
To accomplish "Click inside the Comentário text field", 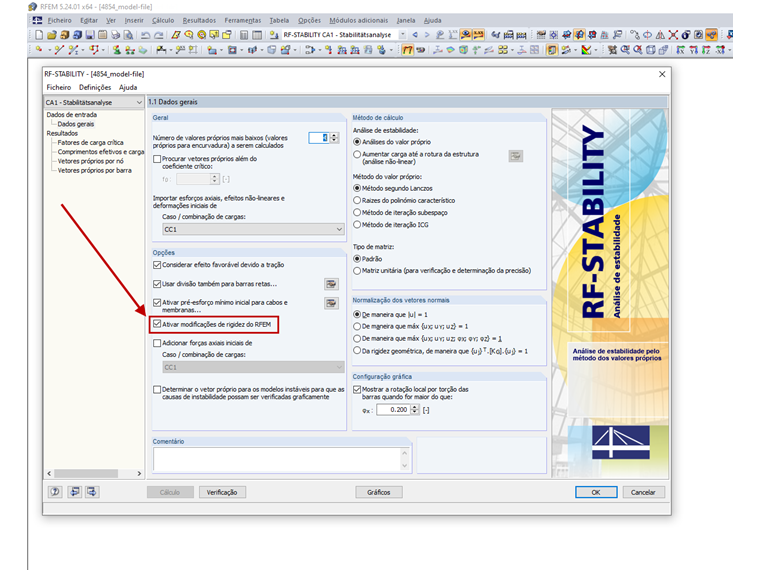I will [277, 459].
